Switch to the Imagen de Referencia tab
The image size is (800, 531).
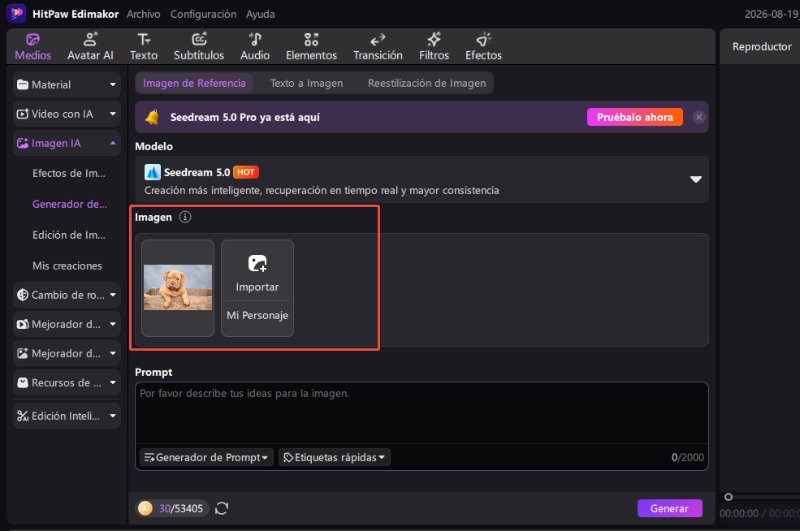pos(194,83)
